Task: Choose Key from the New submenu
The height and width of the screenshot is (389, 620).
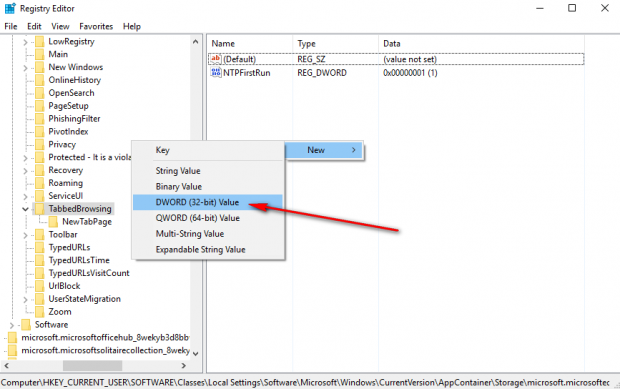Action: coord(208,150)
